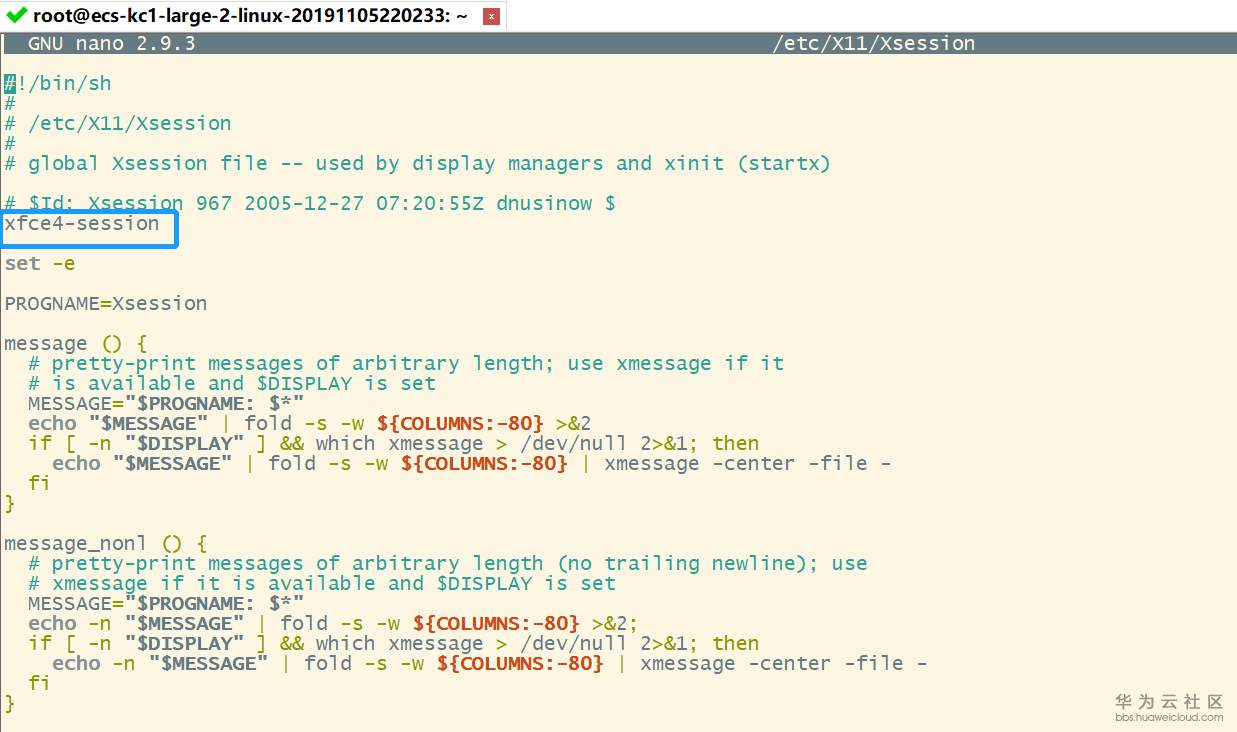Click the '# /etc/X11/Xsession' comment line
Screen dimensions: 1237x732
[118, 123]
